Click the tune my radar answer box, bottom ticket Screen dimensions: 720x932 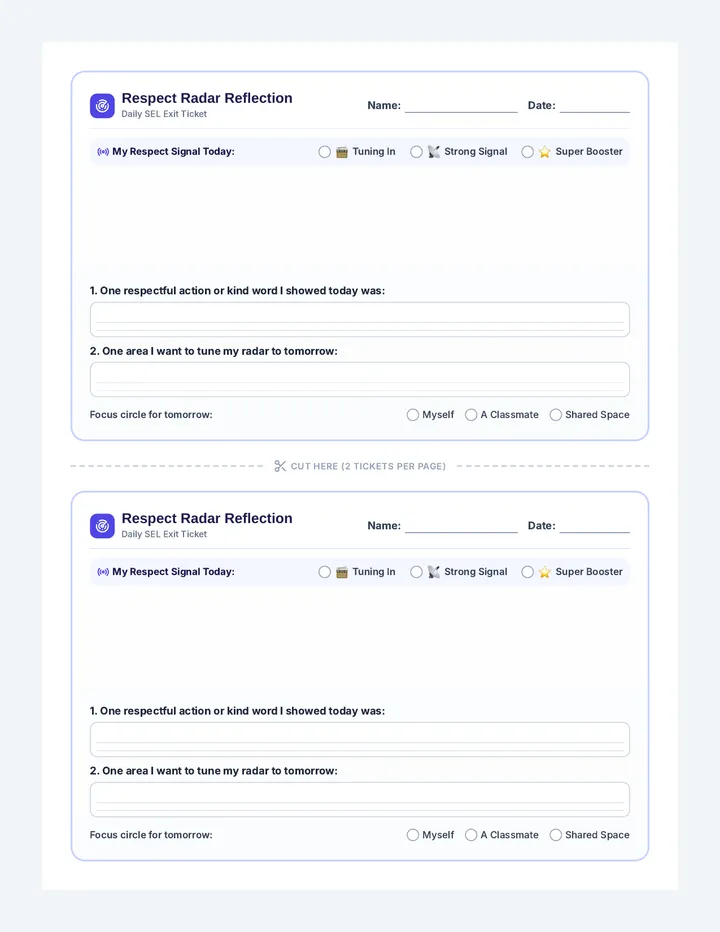(x=360, y=799)
